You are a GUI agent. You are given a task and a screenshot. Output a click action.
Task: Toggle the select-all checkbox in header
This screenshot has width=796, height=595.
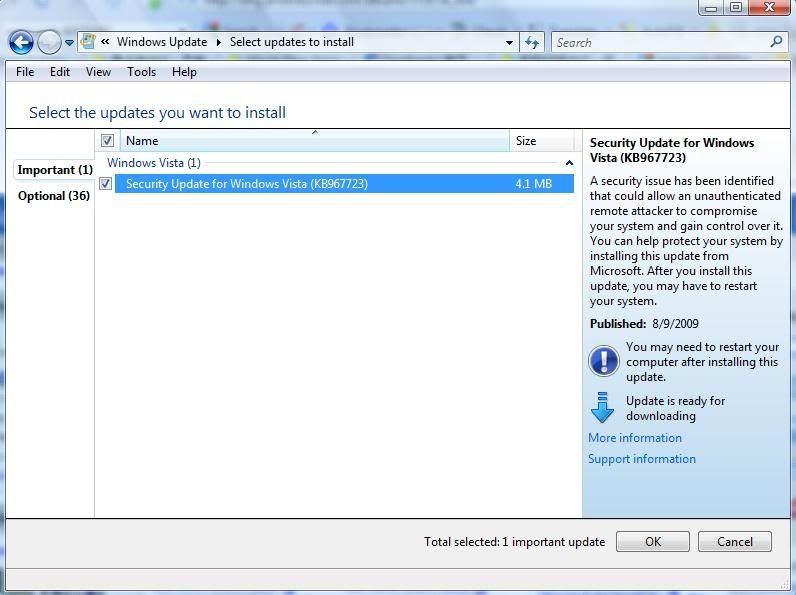point(107,141)
